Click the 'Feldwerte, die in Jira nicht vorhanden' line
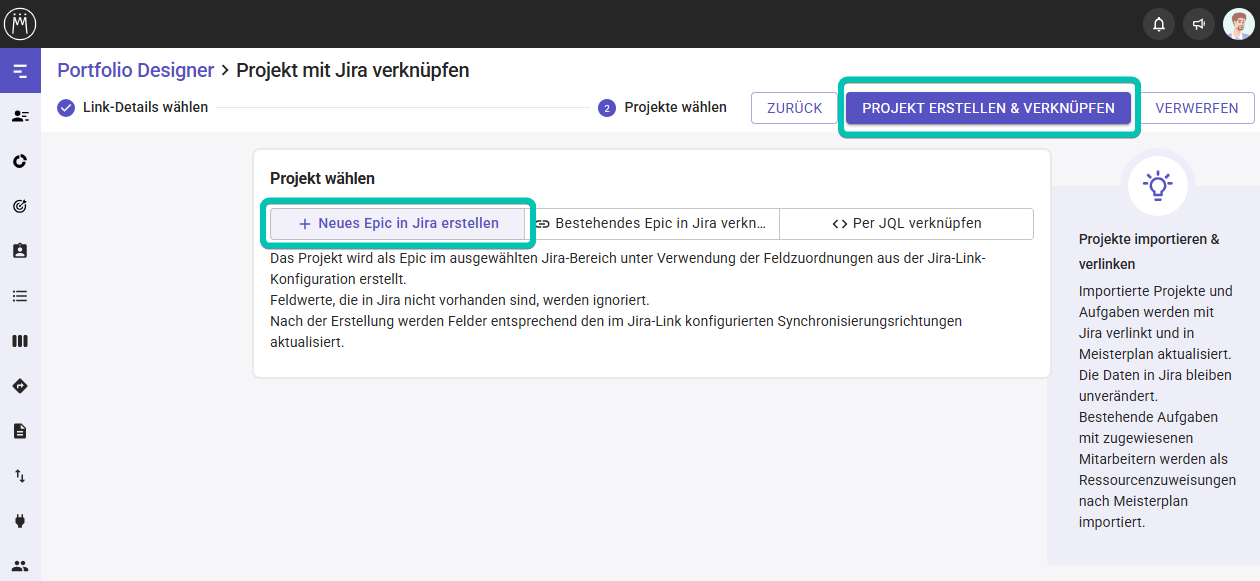Image resolution: width=1260 pixels, height=581 pixels. [x=460, y=300]
